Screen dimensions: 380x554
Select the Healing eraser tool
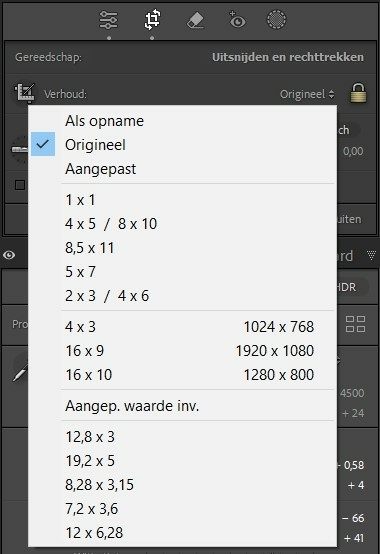[195, 20]
